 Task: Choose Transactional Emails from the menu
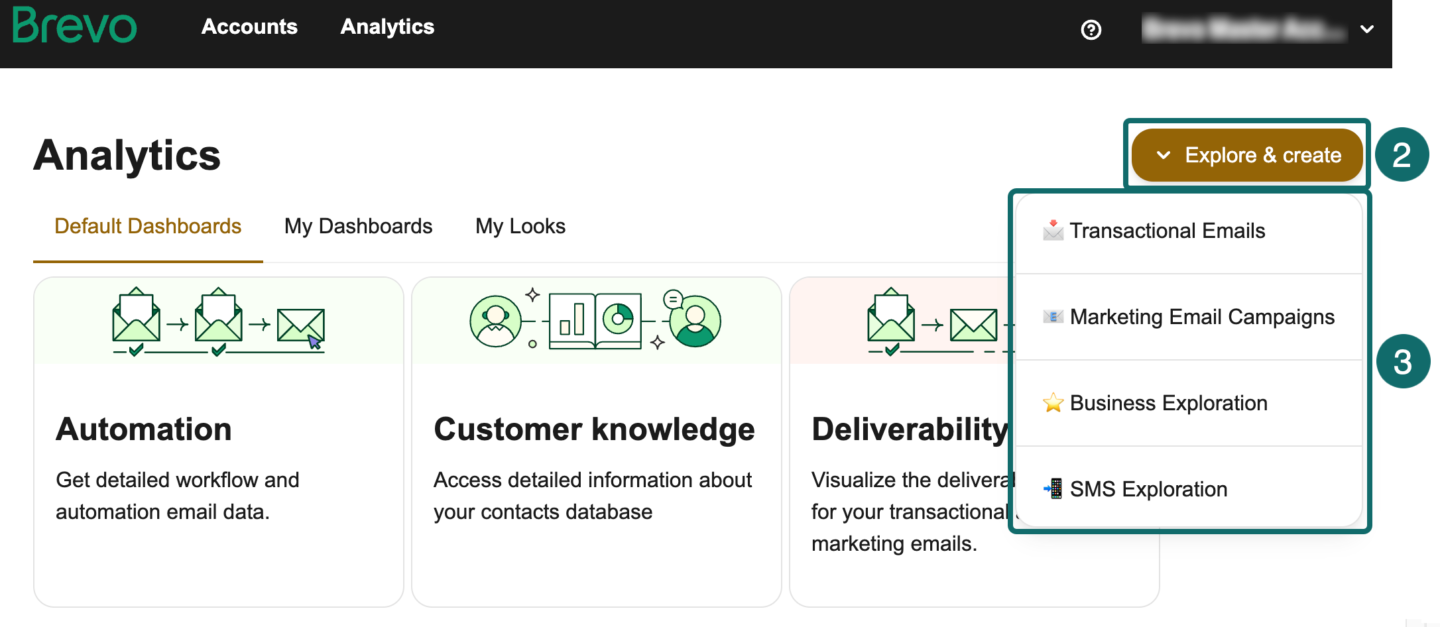point(1167,231)
